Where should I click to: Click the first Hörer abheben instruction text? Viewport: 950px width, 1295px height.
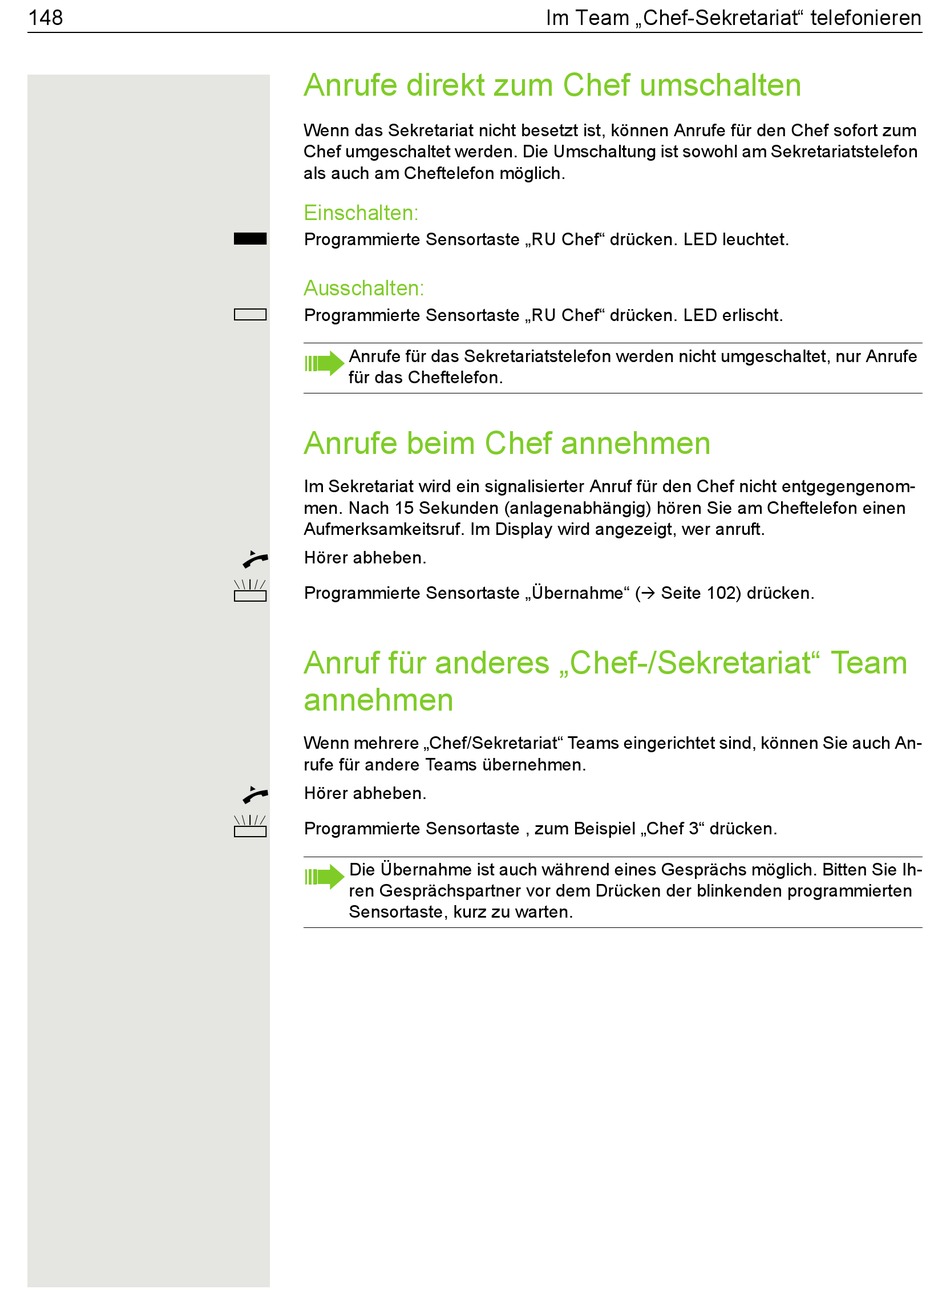[365, 558]
